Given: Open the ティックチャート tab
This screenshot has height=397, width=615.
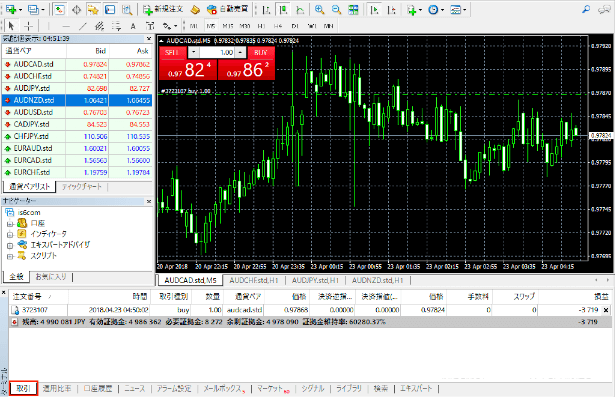Looking at the screenshot, I should (x=82, y=187).
